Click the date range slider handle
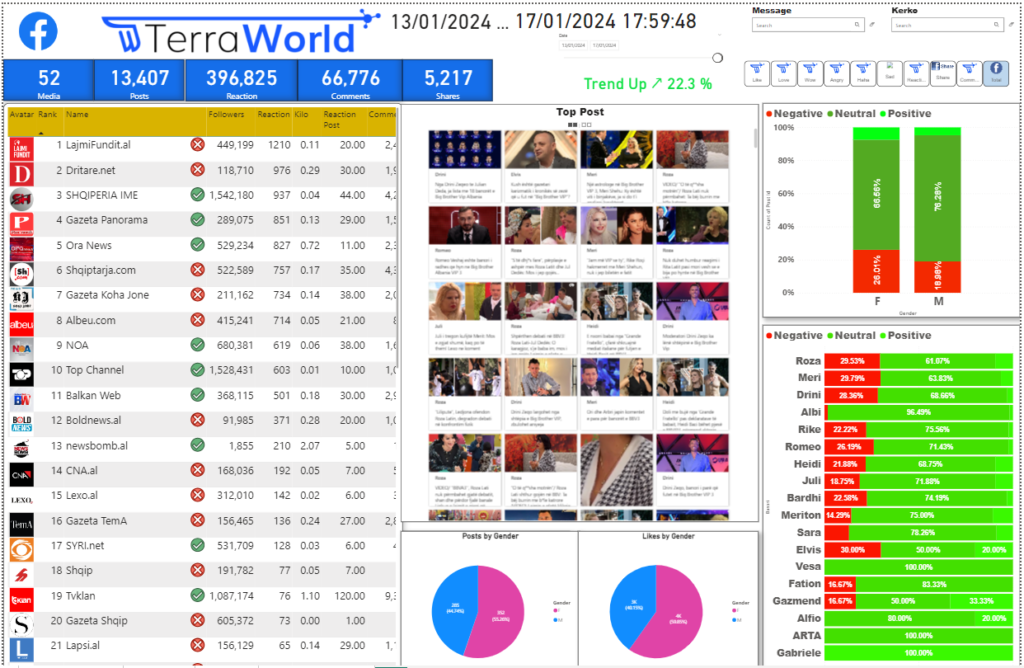 coord(717,58)
